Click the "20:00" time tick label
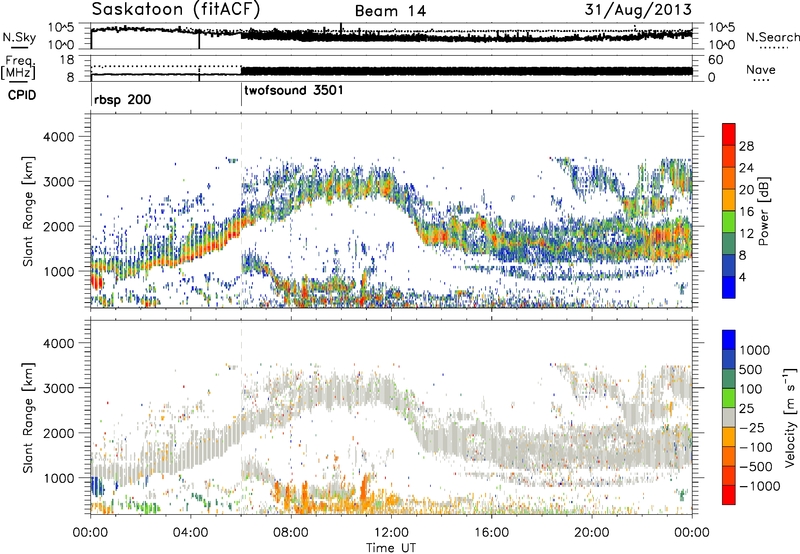The height and width of the screenshot is (554, 800). pos(592,533)
